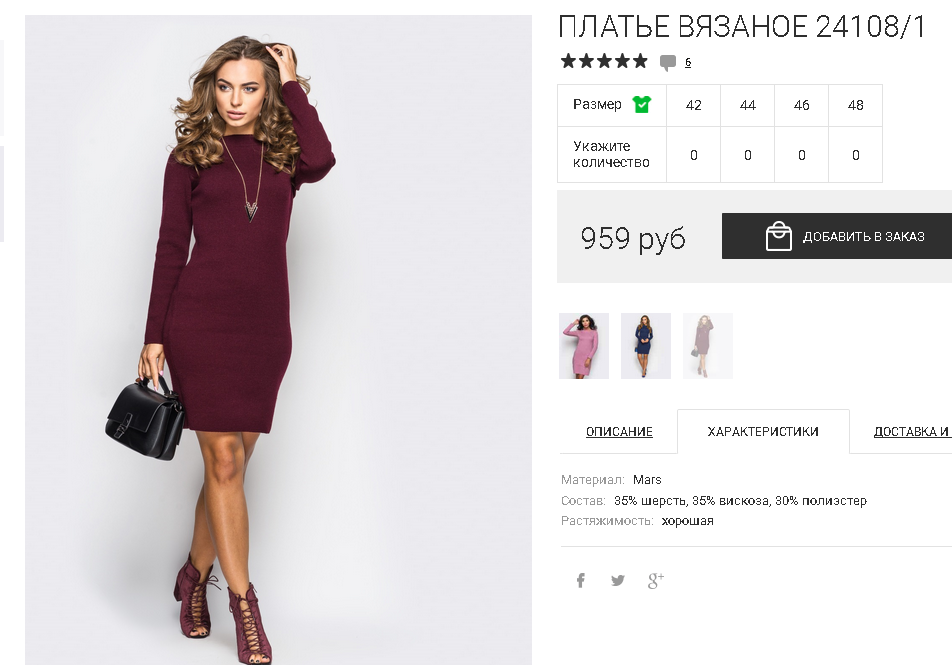The height and width of the screenshot is (665, 952).
Task: Share the dress on Twitter
Action: [x=617, y=581]
